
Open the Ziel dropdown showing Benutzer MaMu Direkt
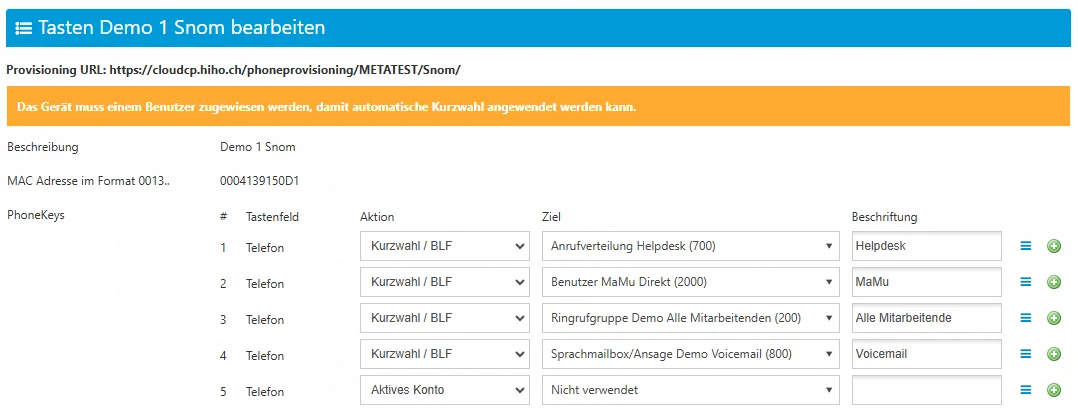click(x=691, y=282)
